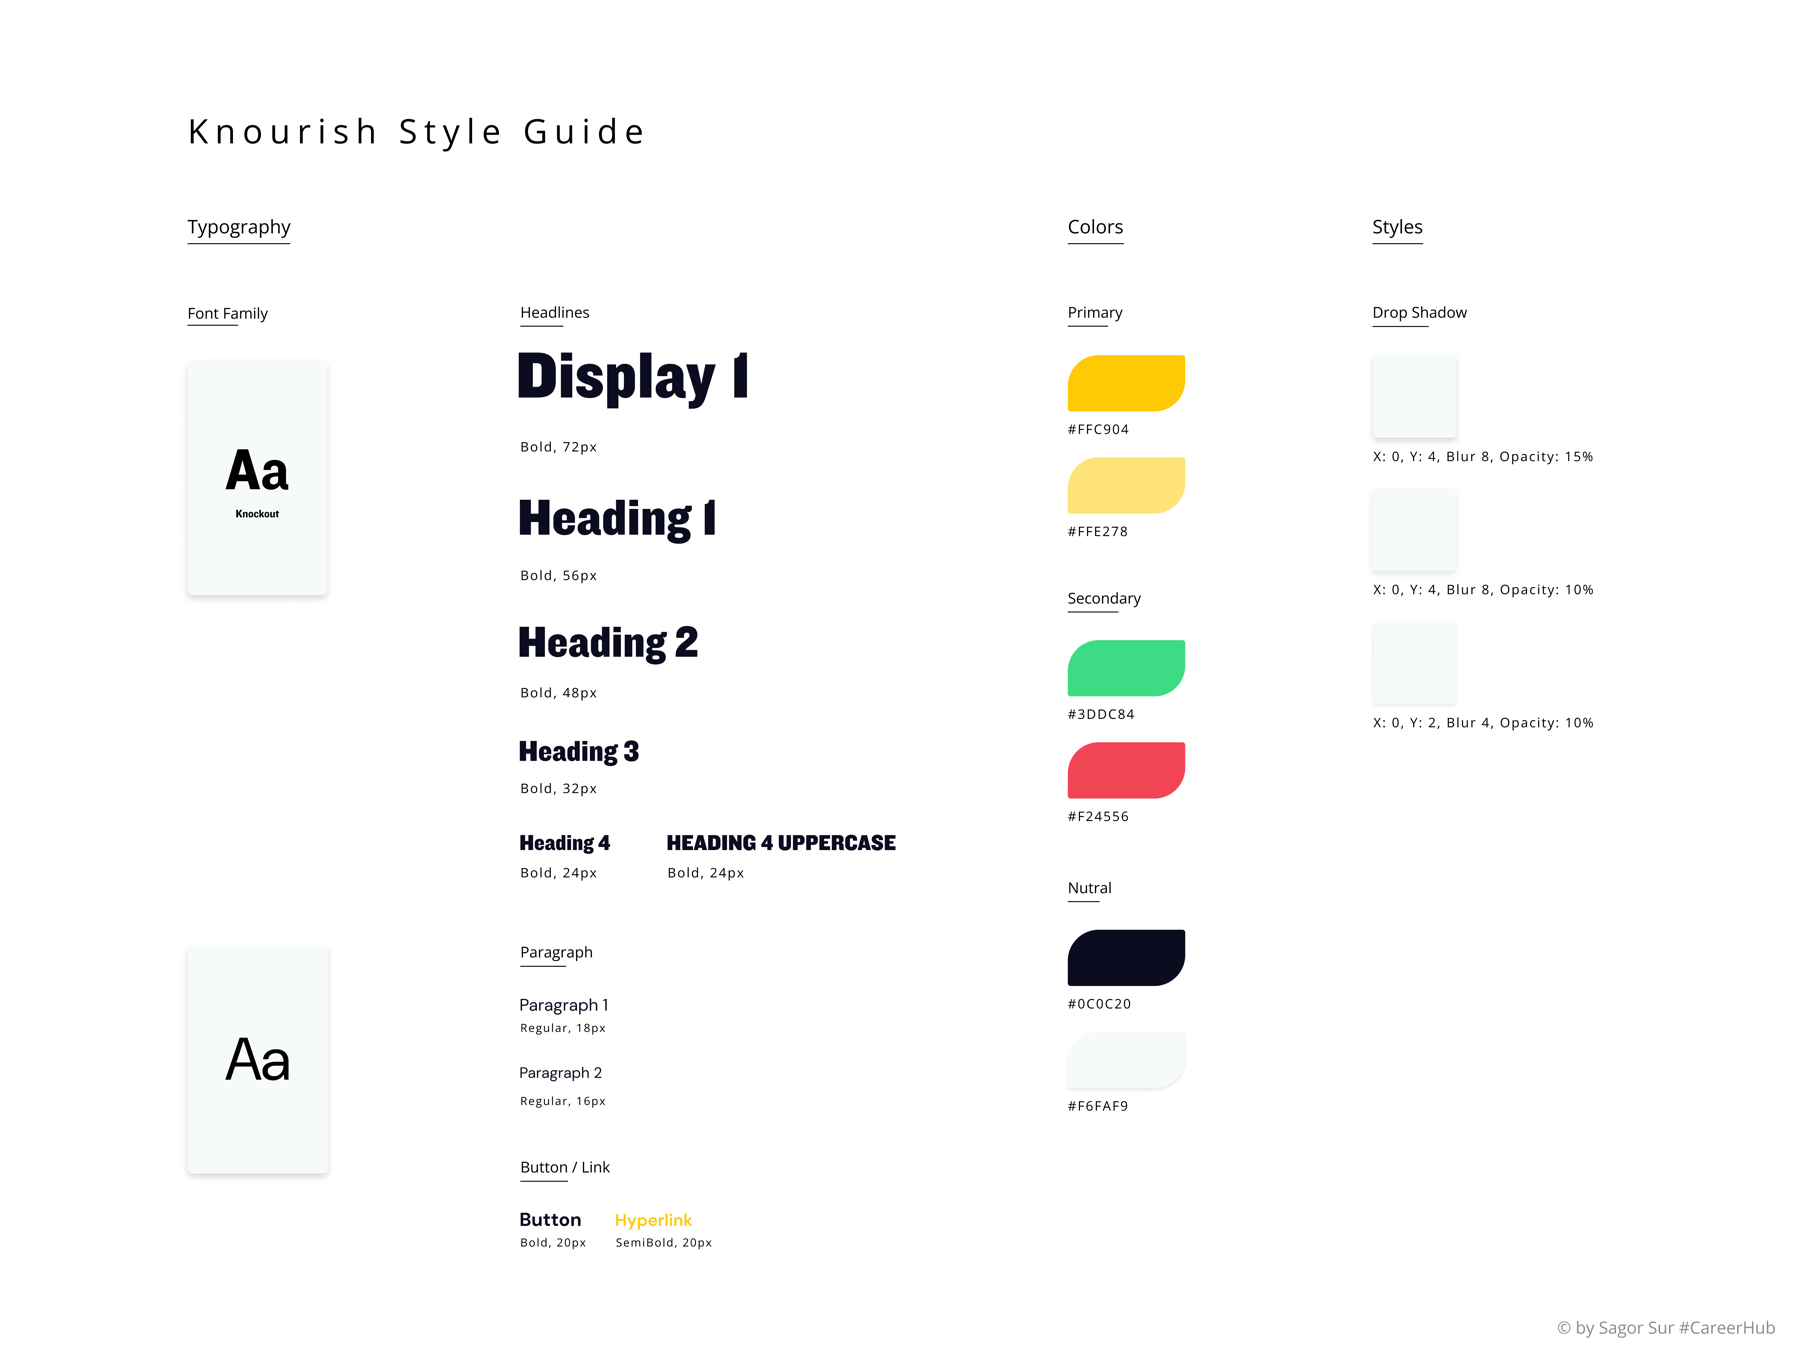
Task: Select the Blur 8, Opacity 10% shadow sample
Action: pos(1414,529)
